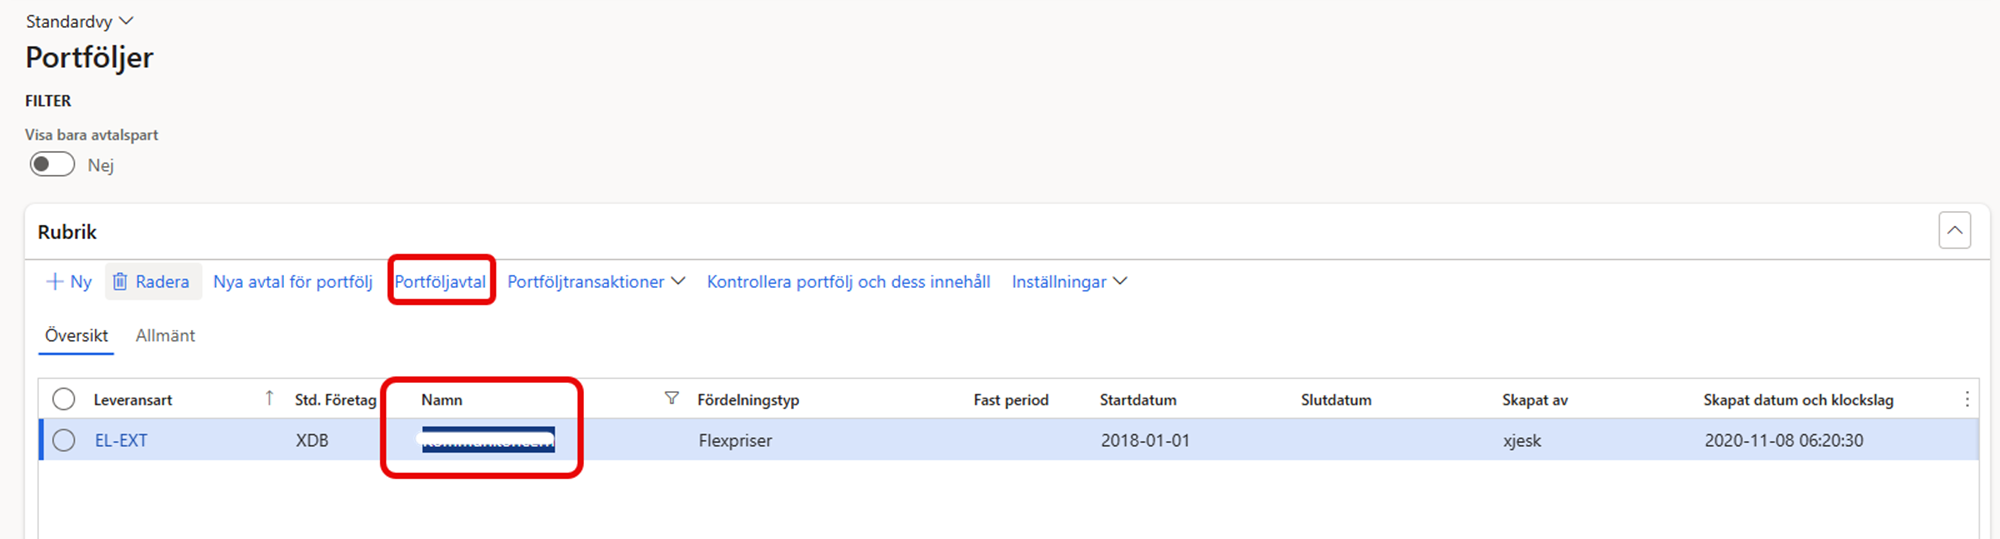The height and width of the screenshot is (539, 2000).
Task: Click Nya avtal för portfölj
Action: click(x=292, y=282)
